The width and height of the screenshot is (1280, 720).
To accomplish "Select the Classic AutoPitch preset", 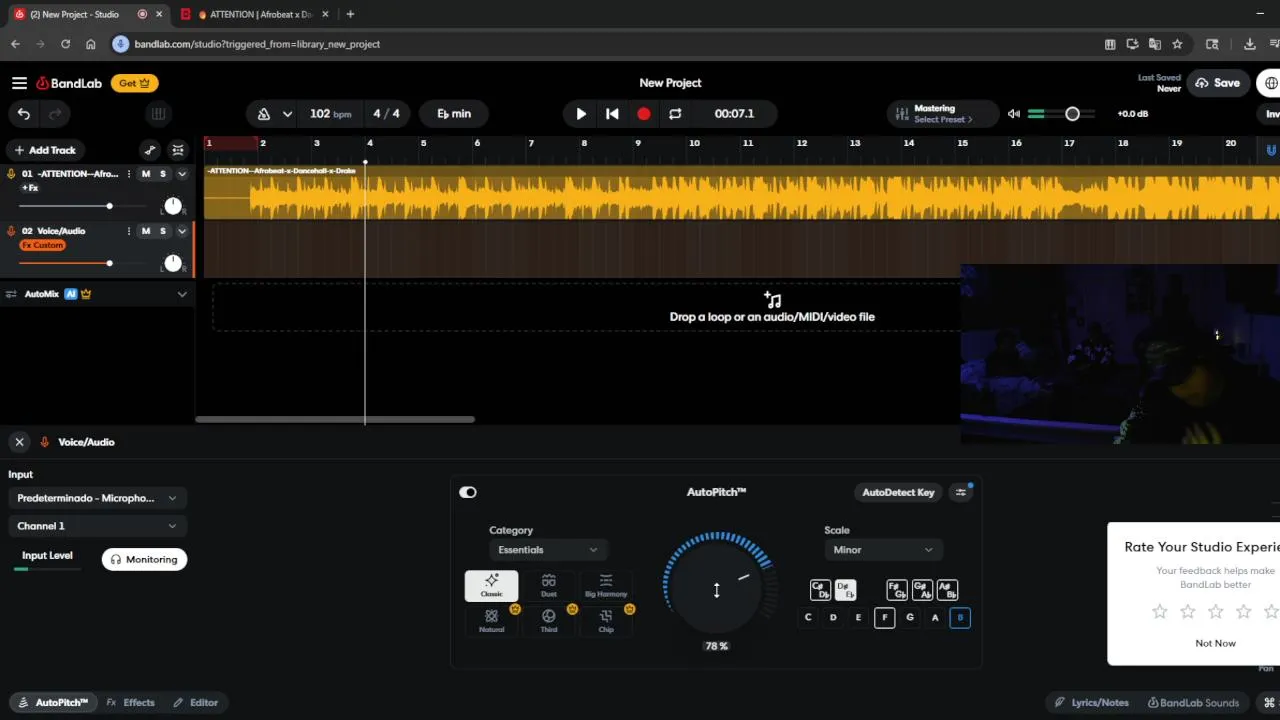I will [491, 586].
